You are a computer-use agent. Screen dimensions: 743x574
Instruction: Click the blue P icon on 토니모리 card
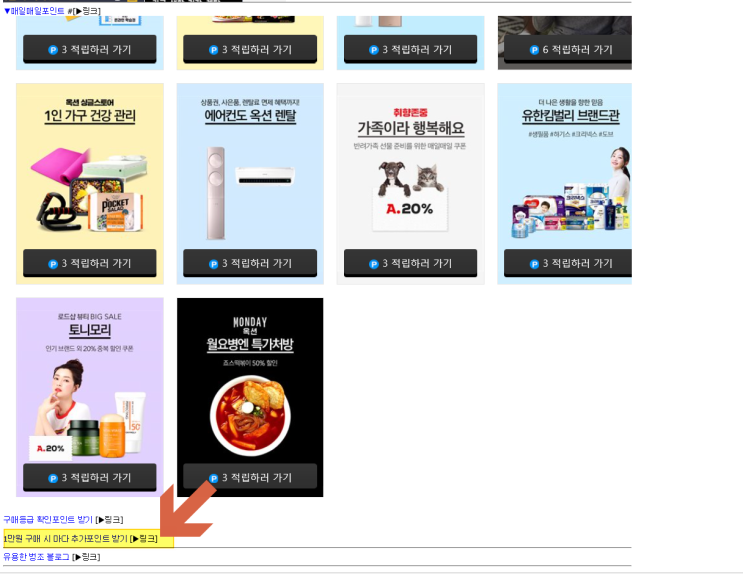[53, 478]
